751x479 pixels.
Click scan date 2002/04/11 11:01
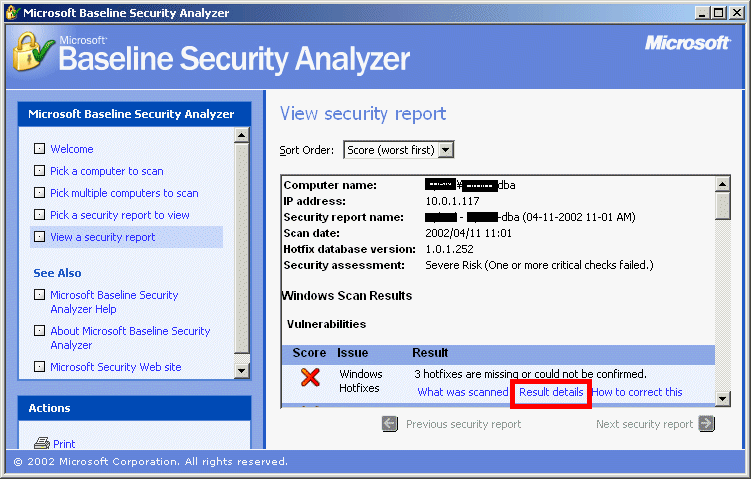coord(468,233)
